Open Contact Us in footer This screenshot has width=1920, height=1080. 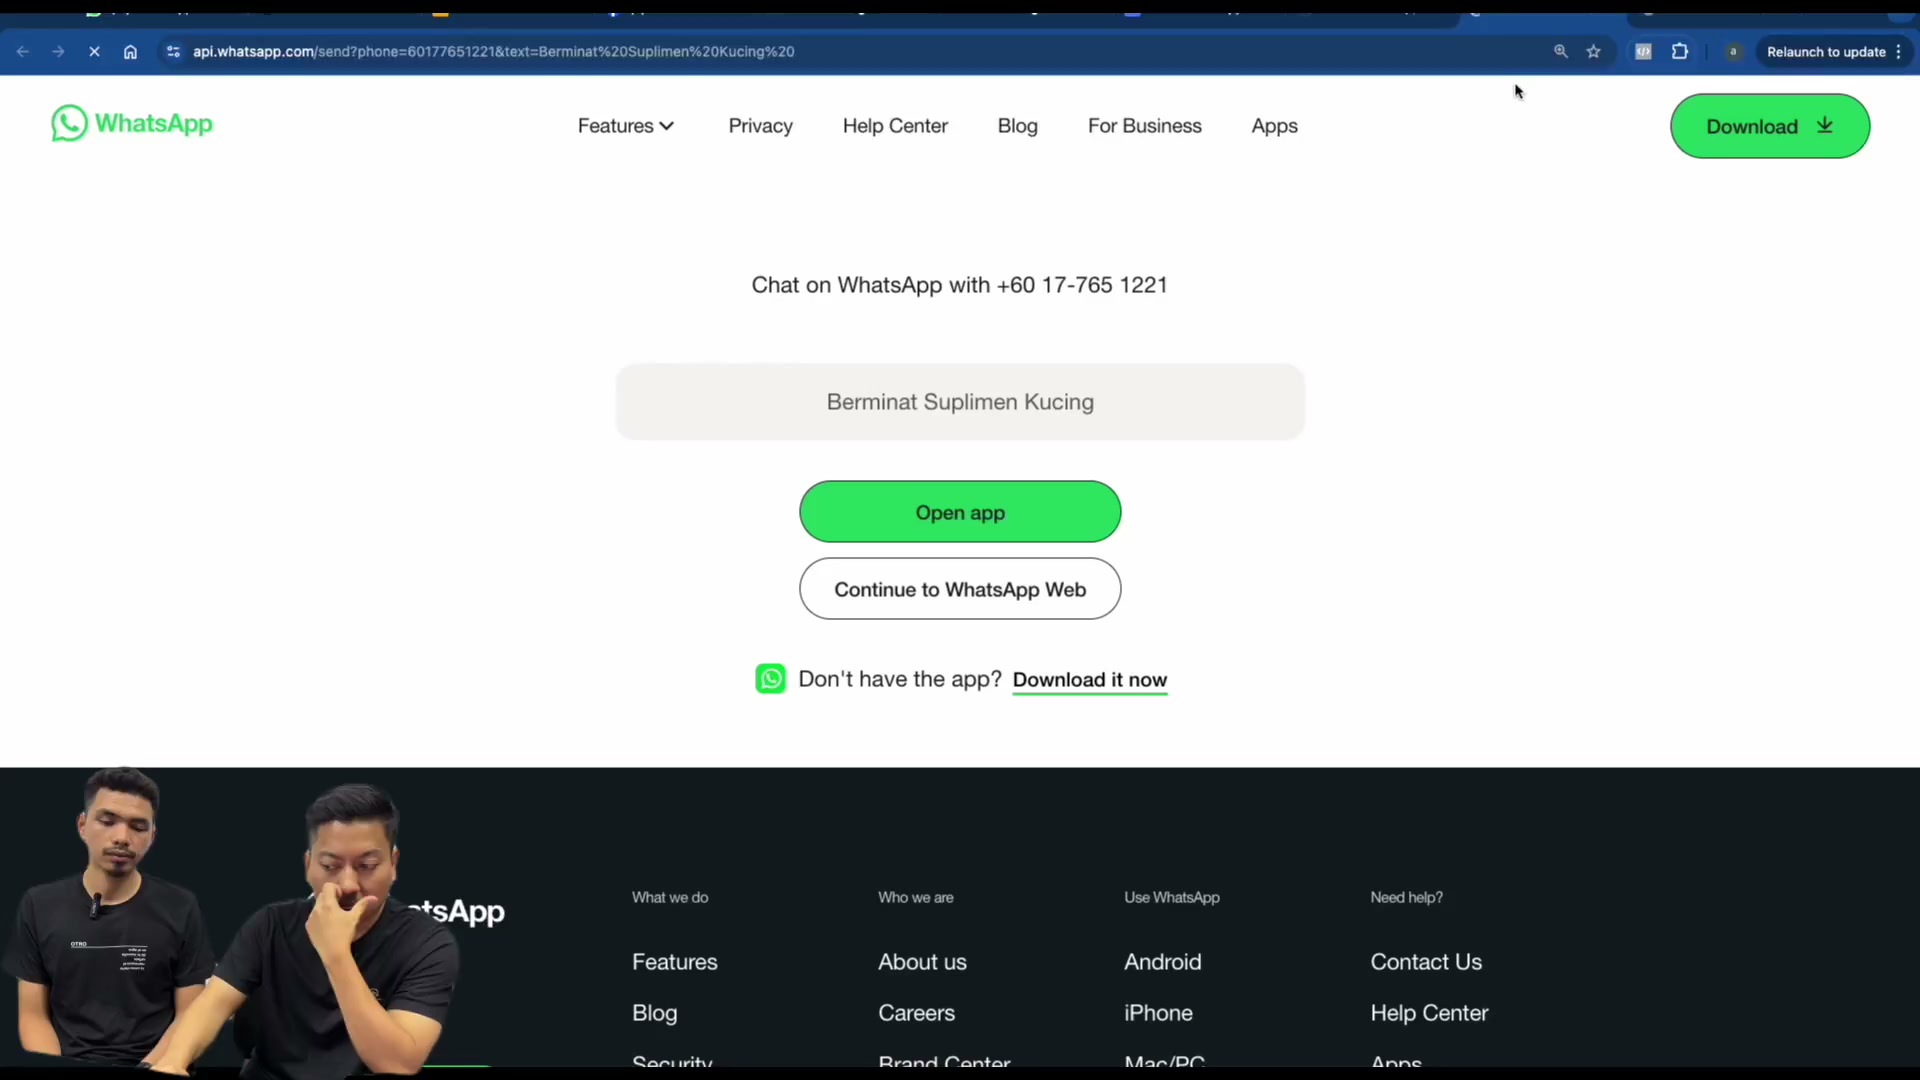coord(1426,962)
